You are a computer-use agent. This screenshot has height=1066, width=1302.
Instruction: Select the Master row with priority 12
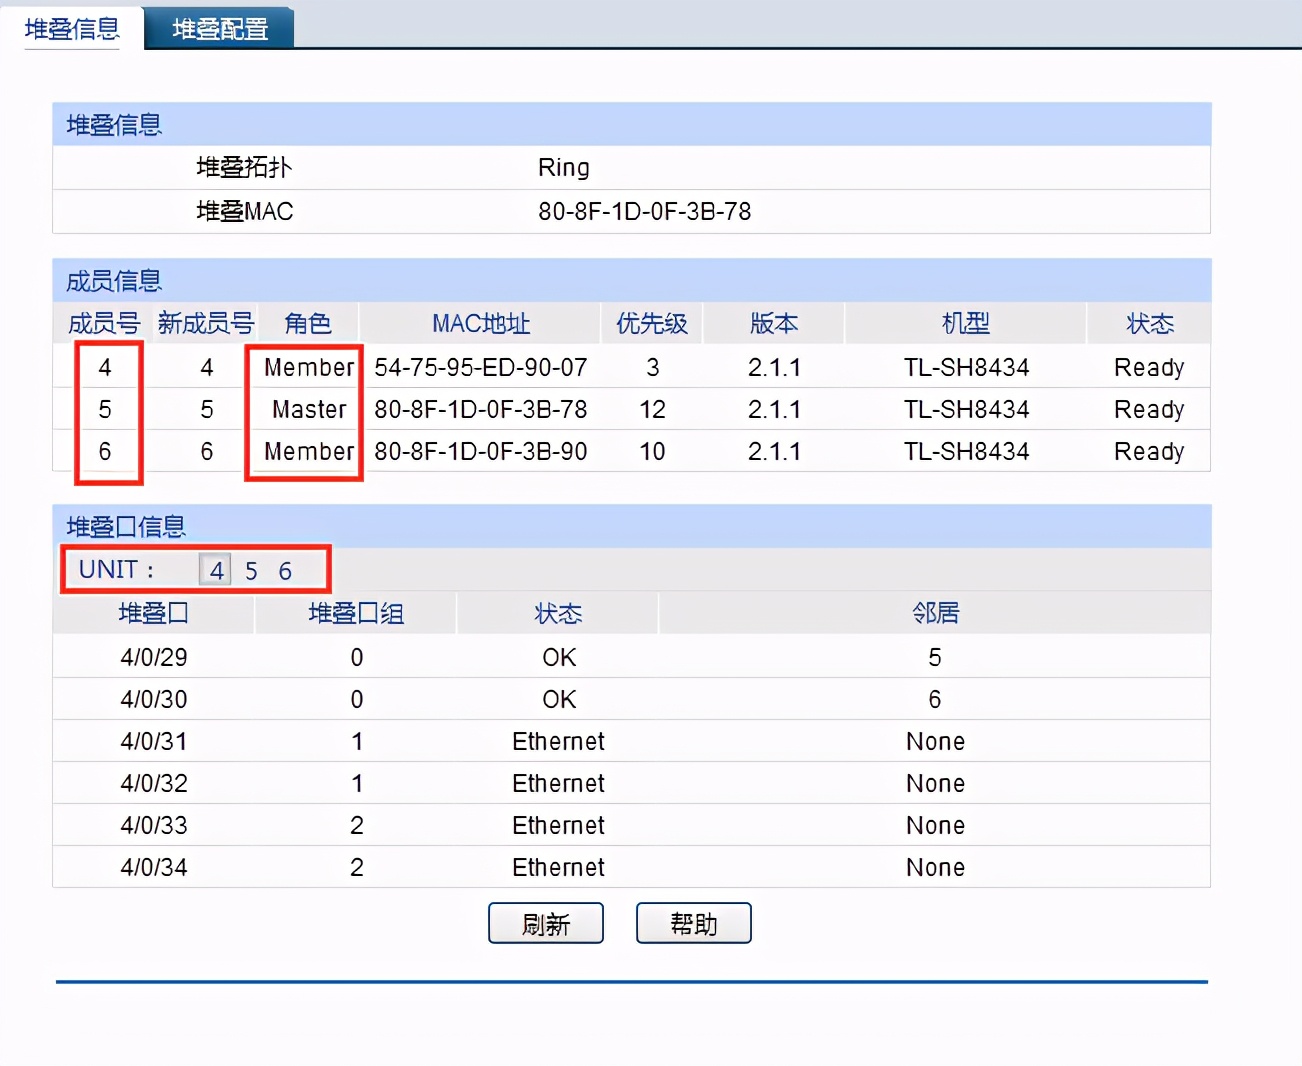(x=306, y=409)
